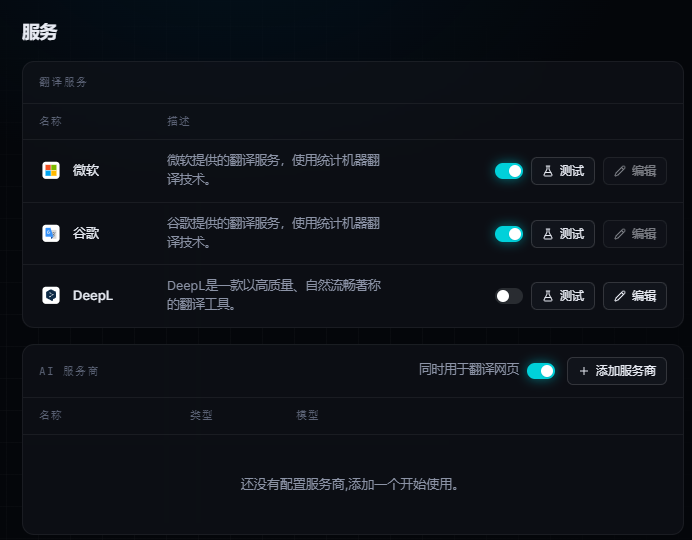
Task: Click the DeepL logo icon
Action: (51, 296)
